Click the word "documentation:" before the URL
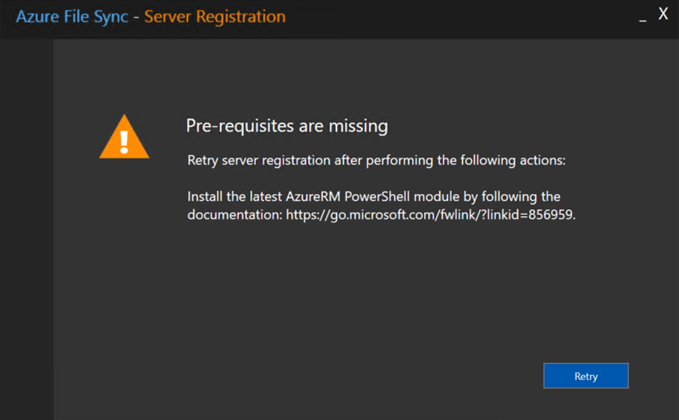The image size is (679, 420). 235,215
